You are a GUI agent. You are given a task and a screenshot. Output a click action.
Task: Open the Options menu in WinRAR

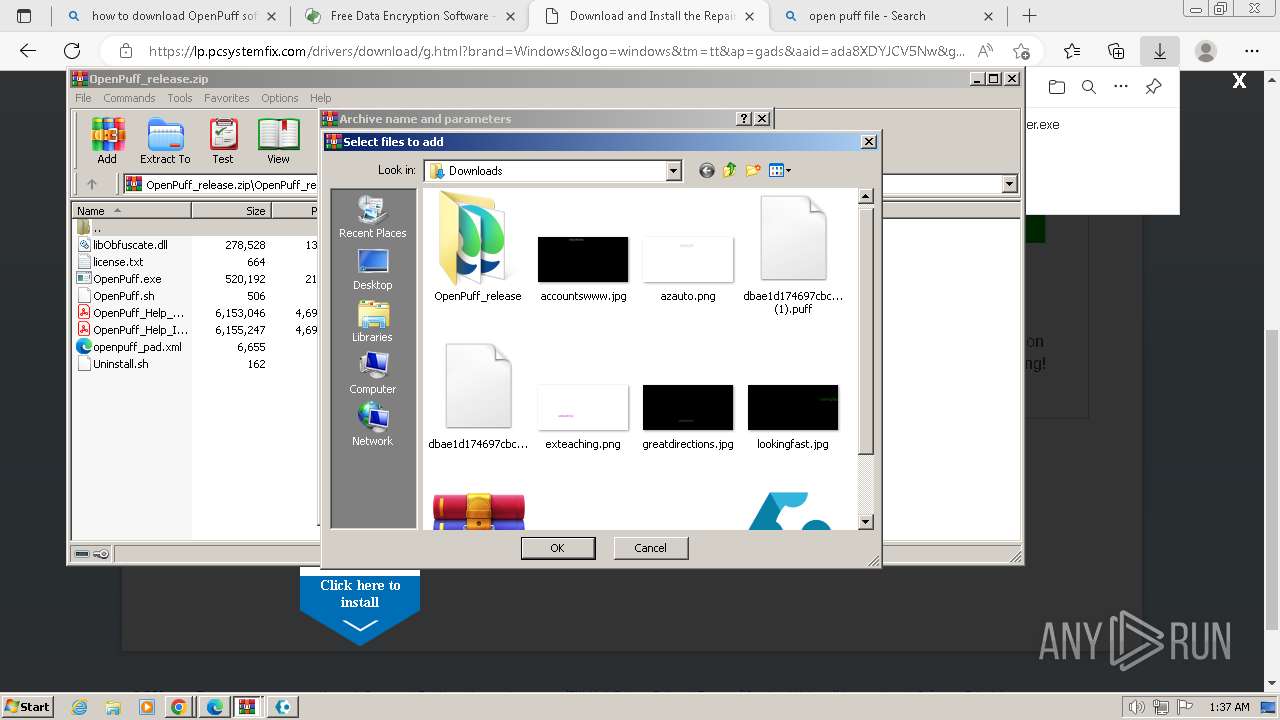[x=280, y=98]
